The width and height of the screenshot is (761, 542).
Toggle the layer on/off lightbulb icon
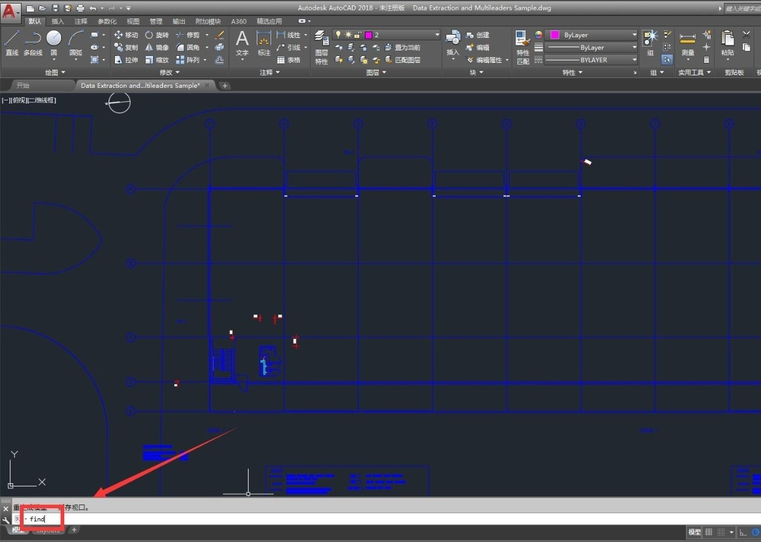(338, 35)
